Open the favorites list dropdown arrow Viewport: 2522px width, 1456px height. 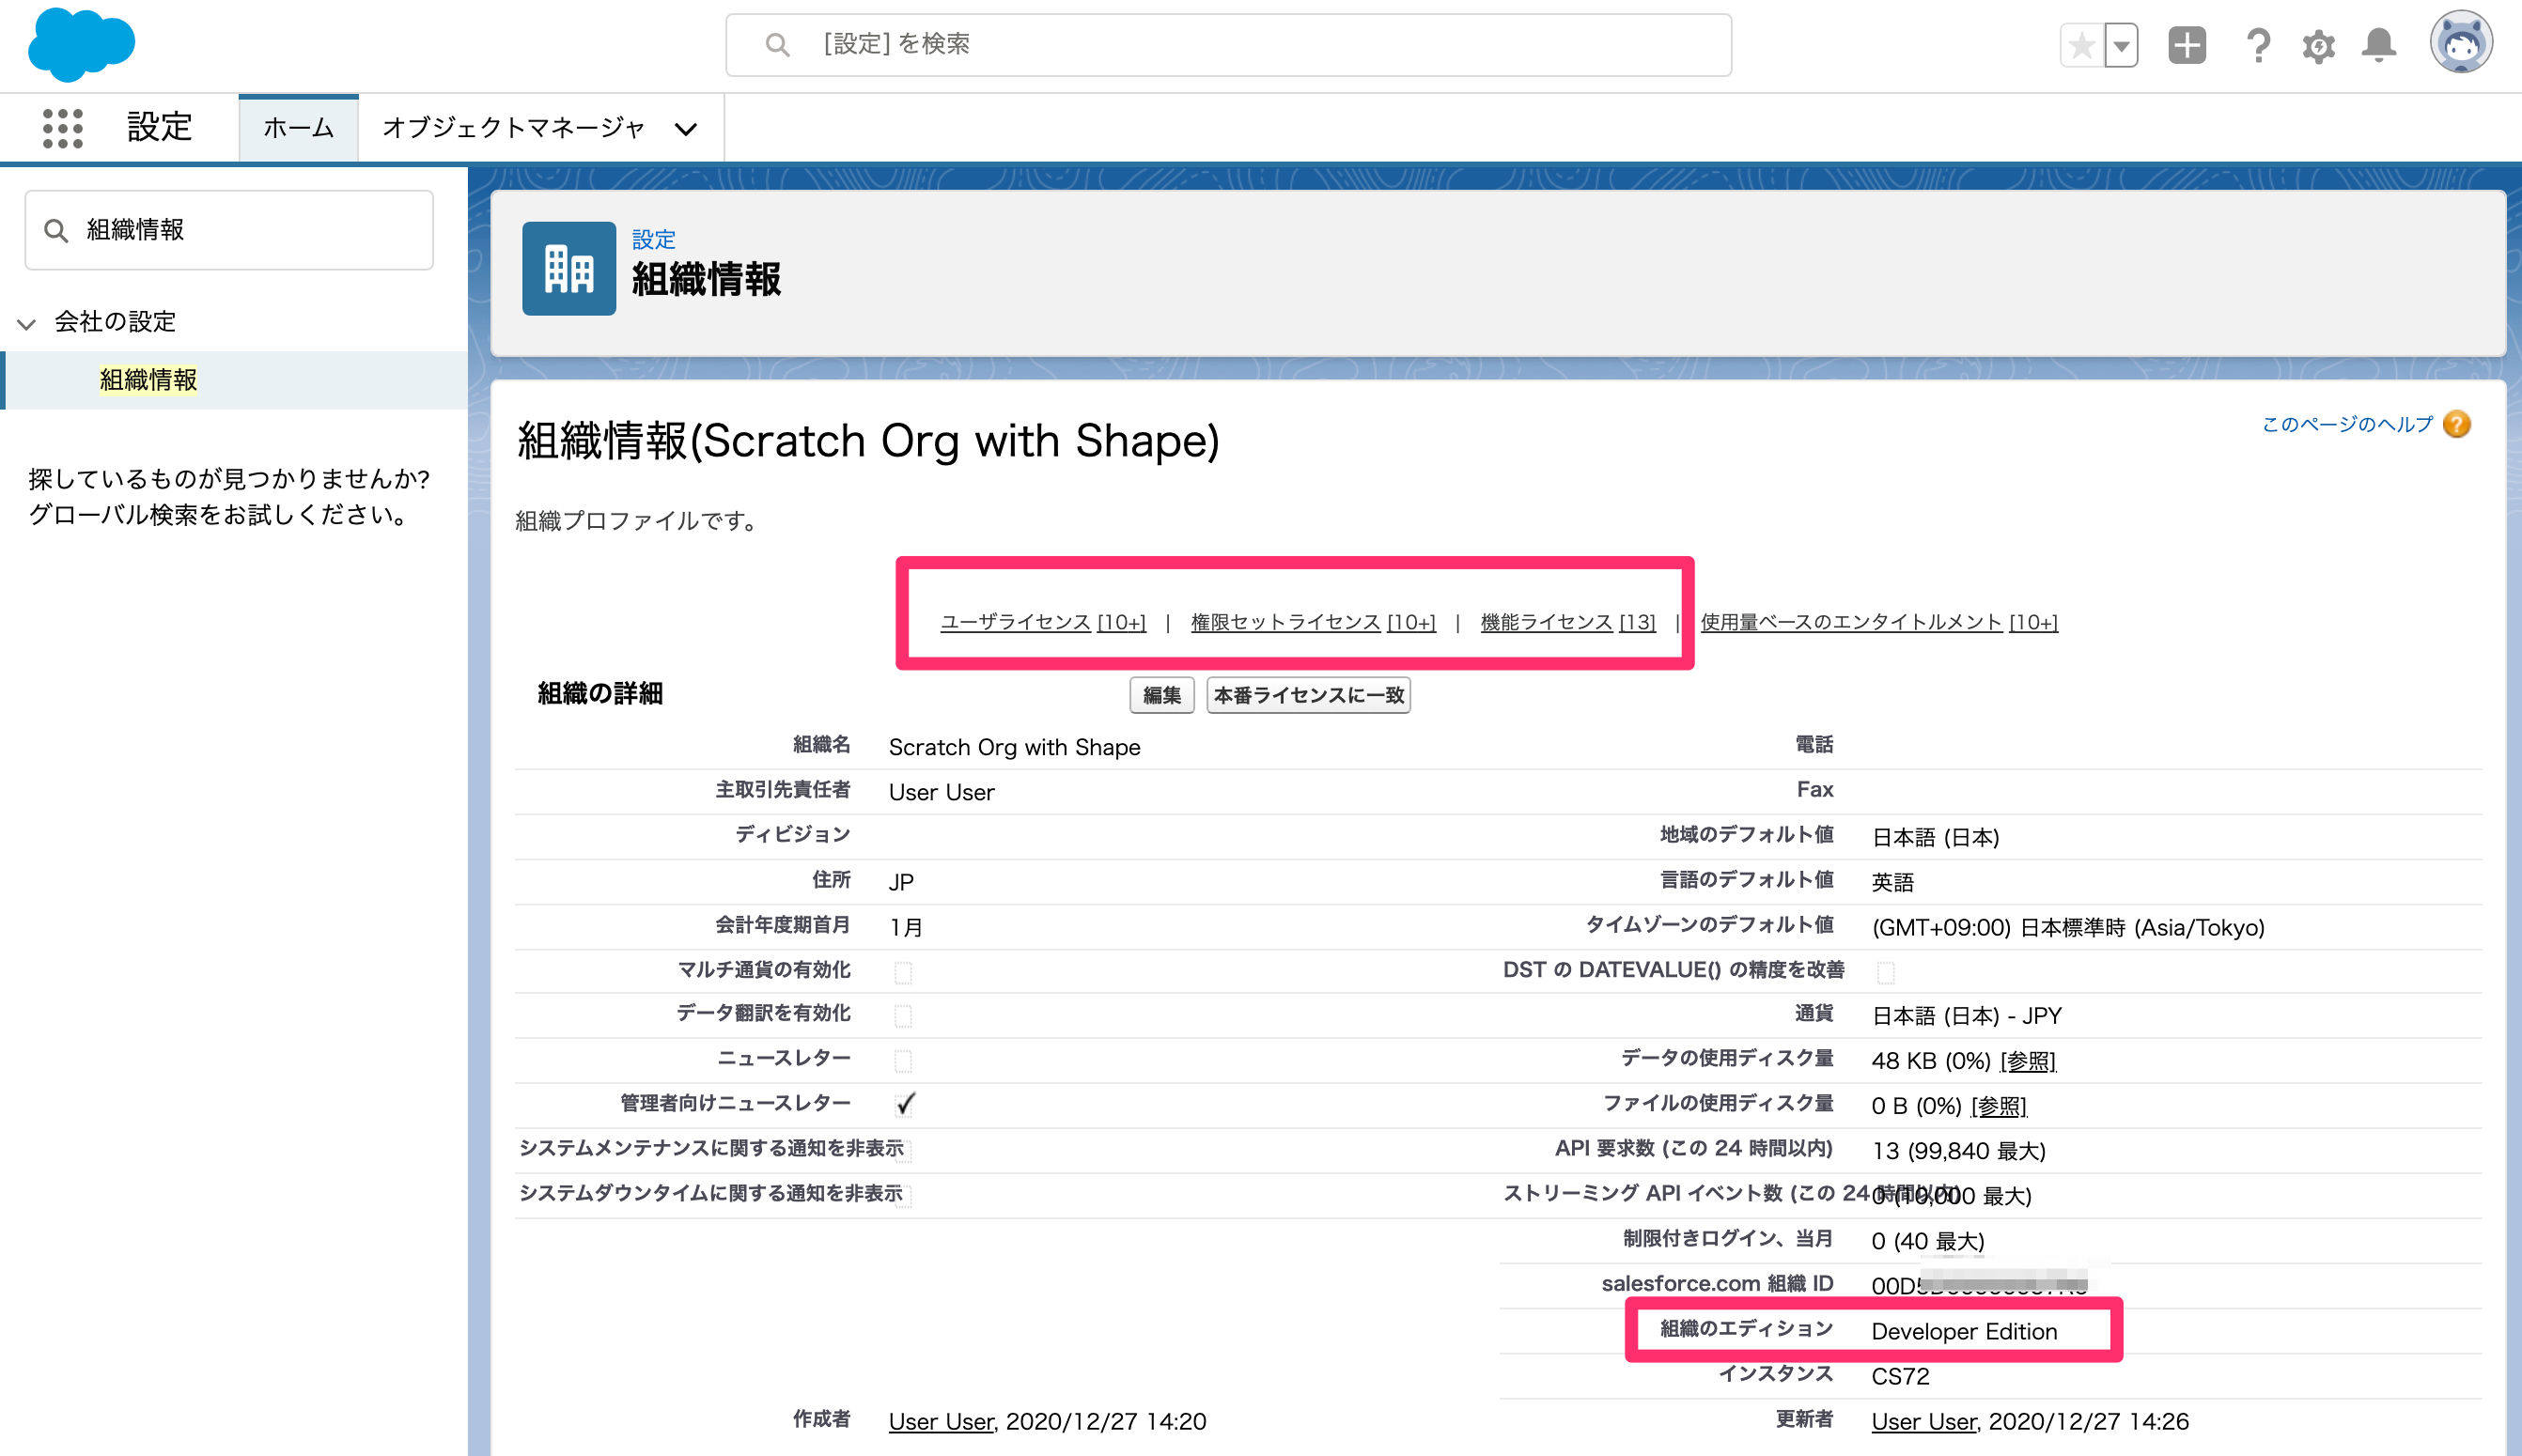[2120, 45]
